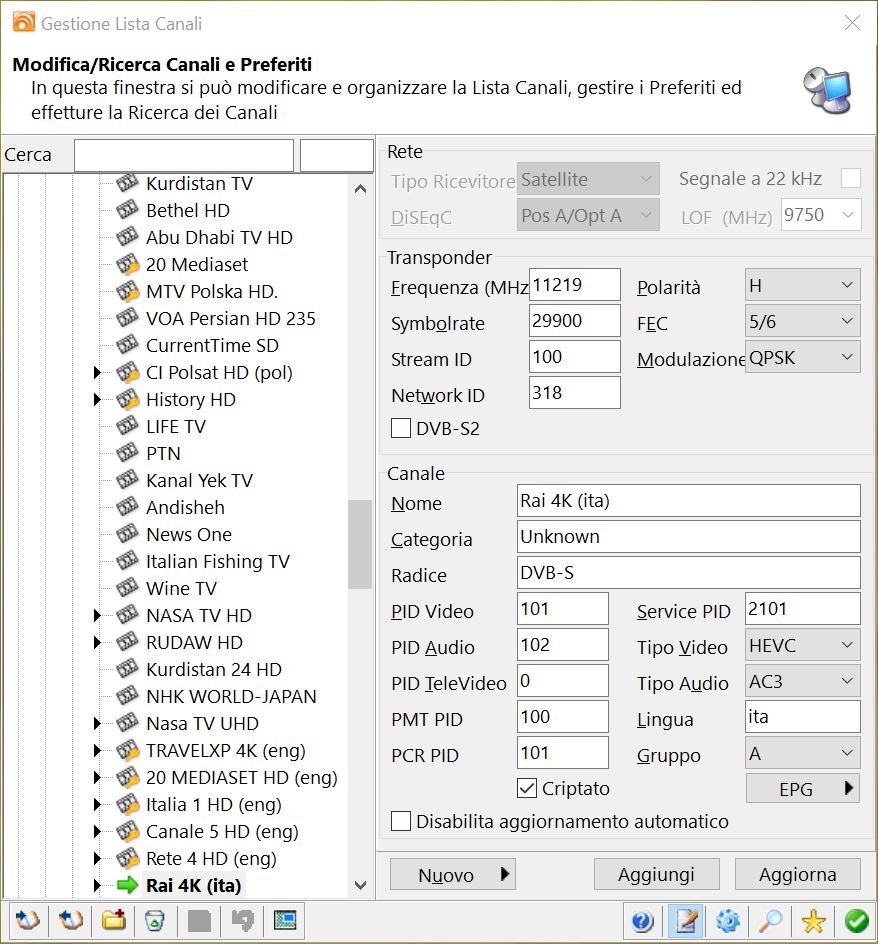Click the Aggiorna button
878x944 pixels.
click(x=797, y=874)
